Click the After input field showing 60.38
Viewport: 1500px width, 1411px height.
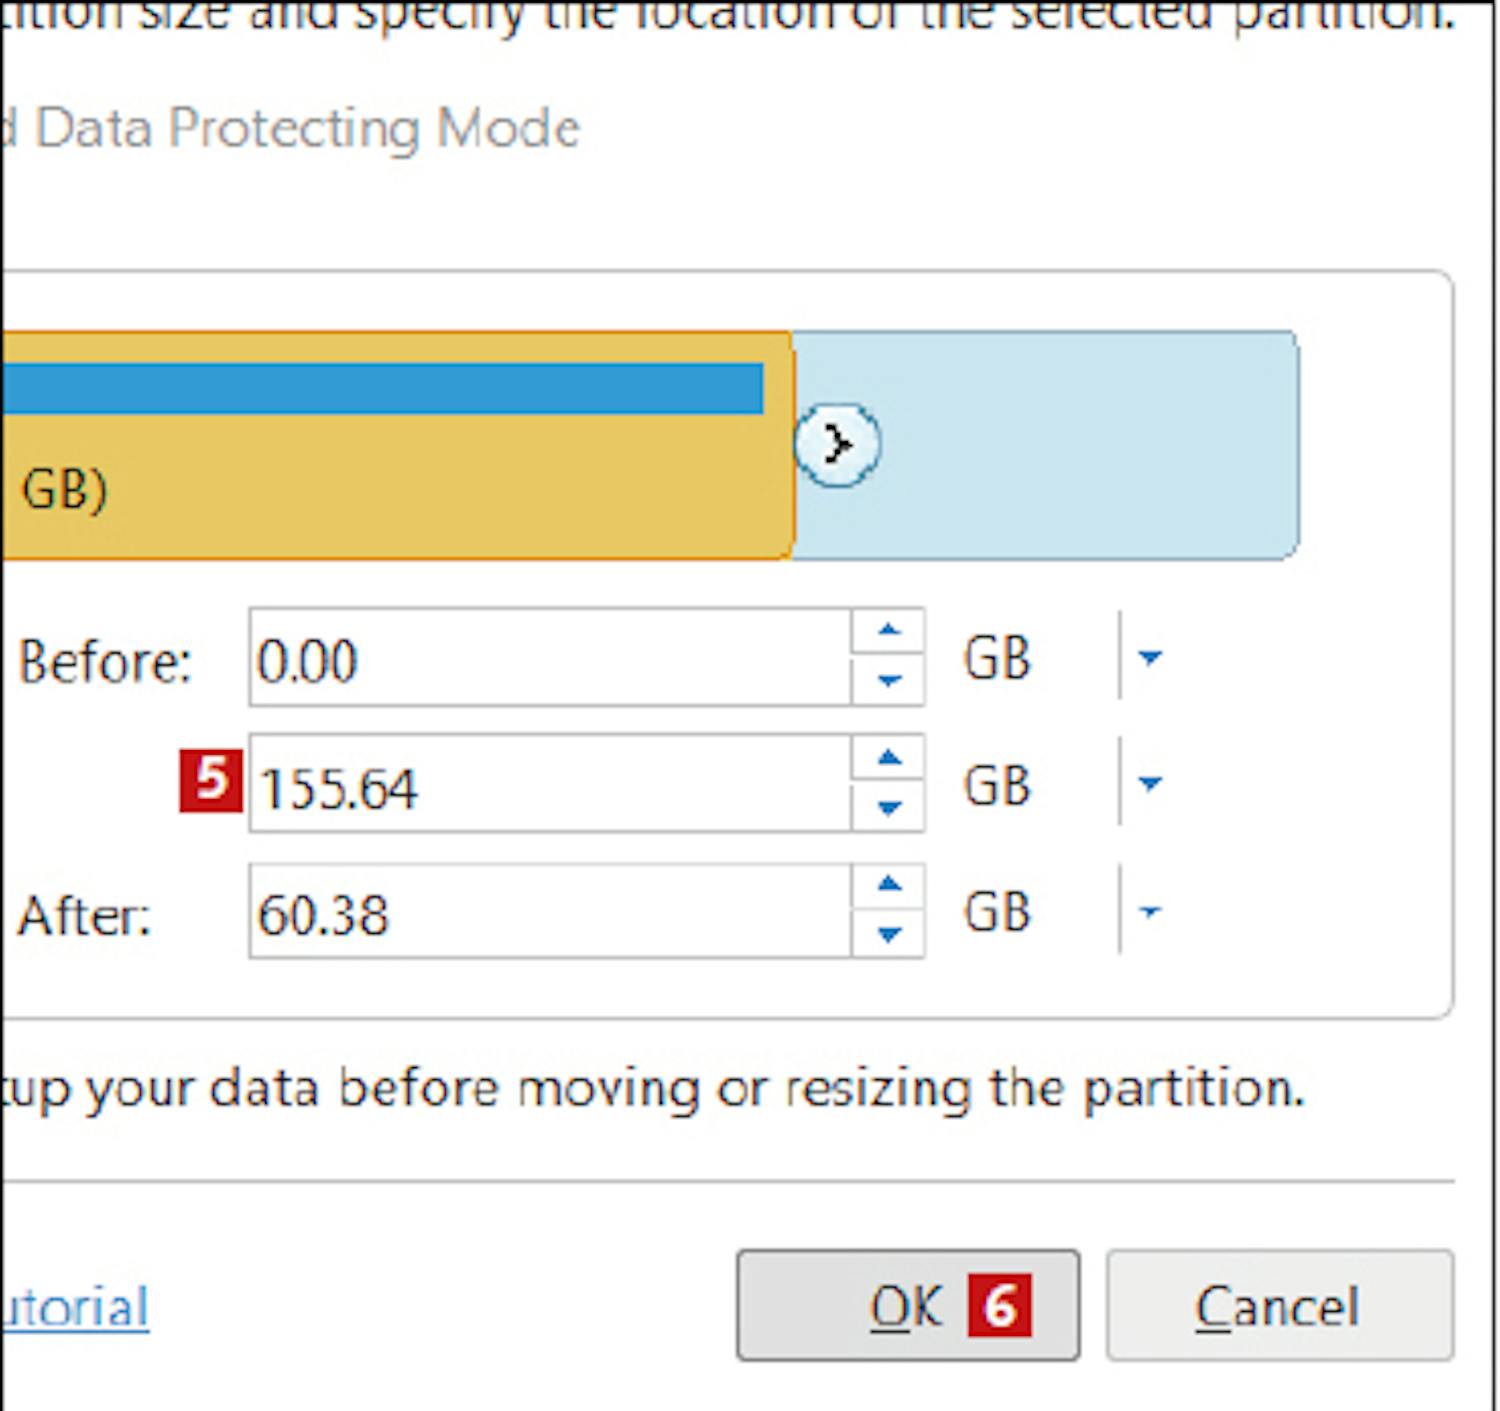[x=550, y=913]
